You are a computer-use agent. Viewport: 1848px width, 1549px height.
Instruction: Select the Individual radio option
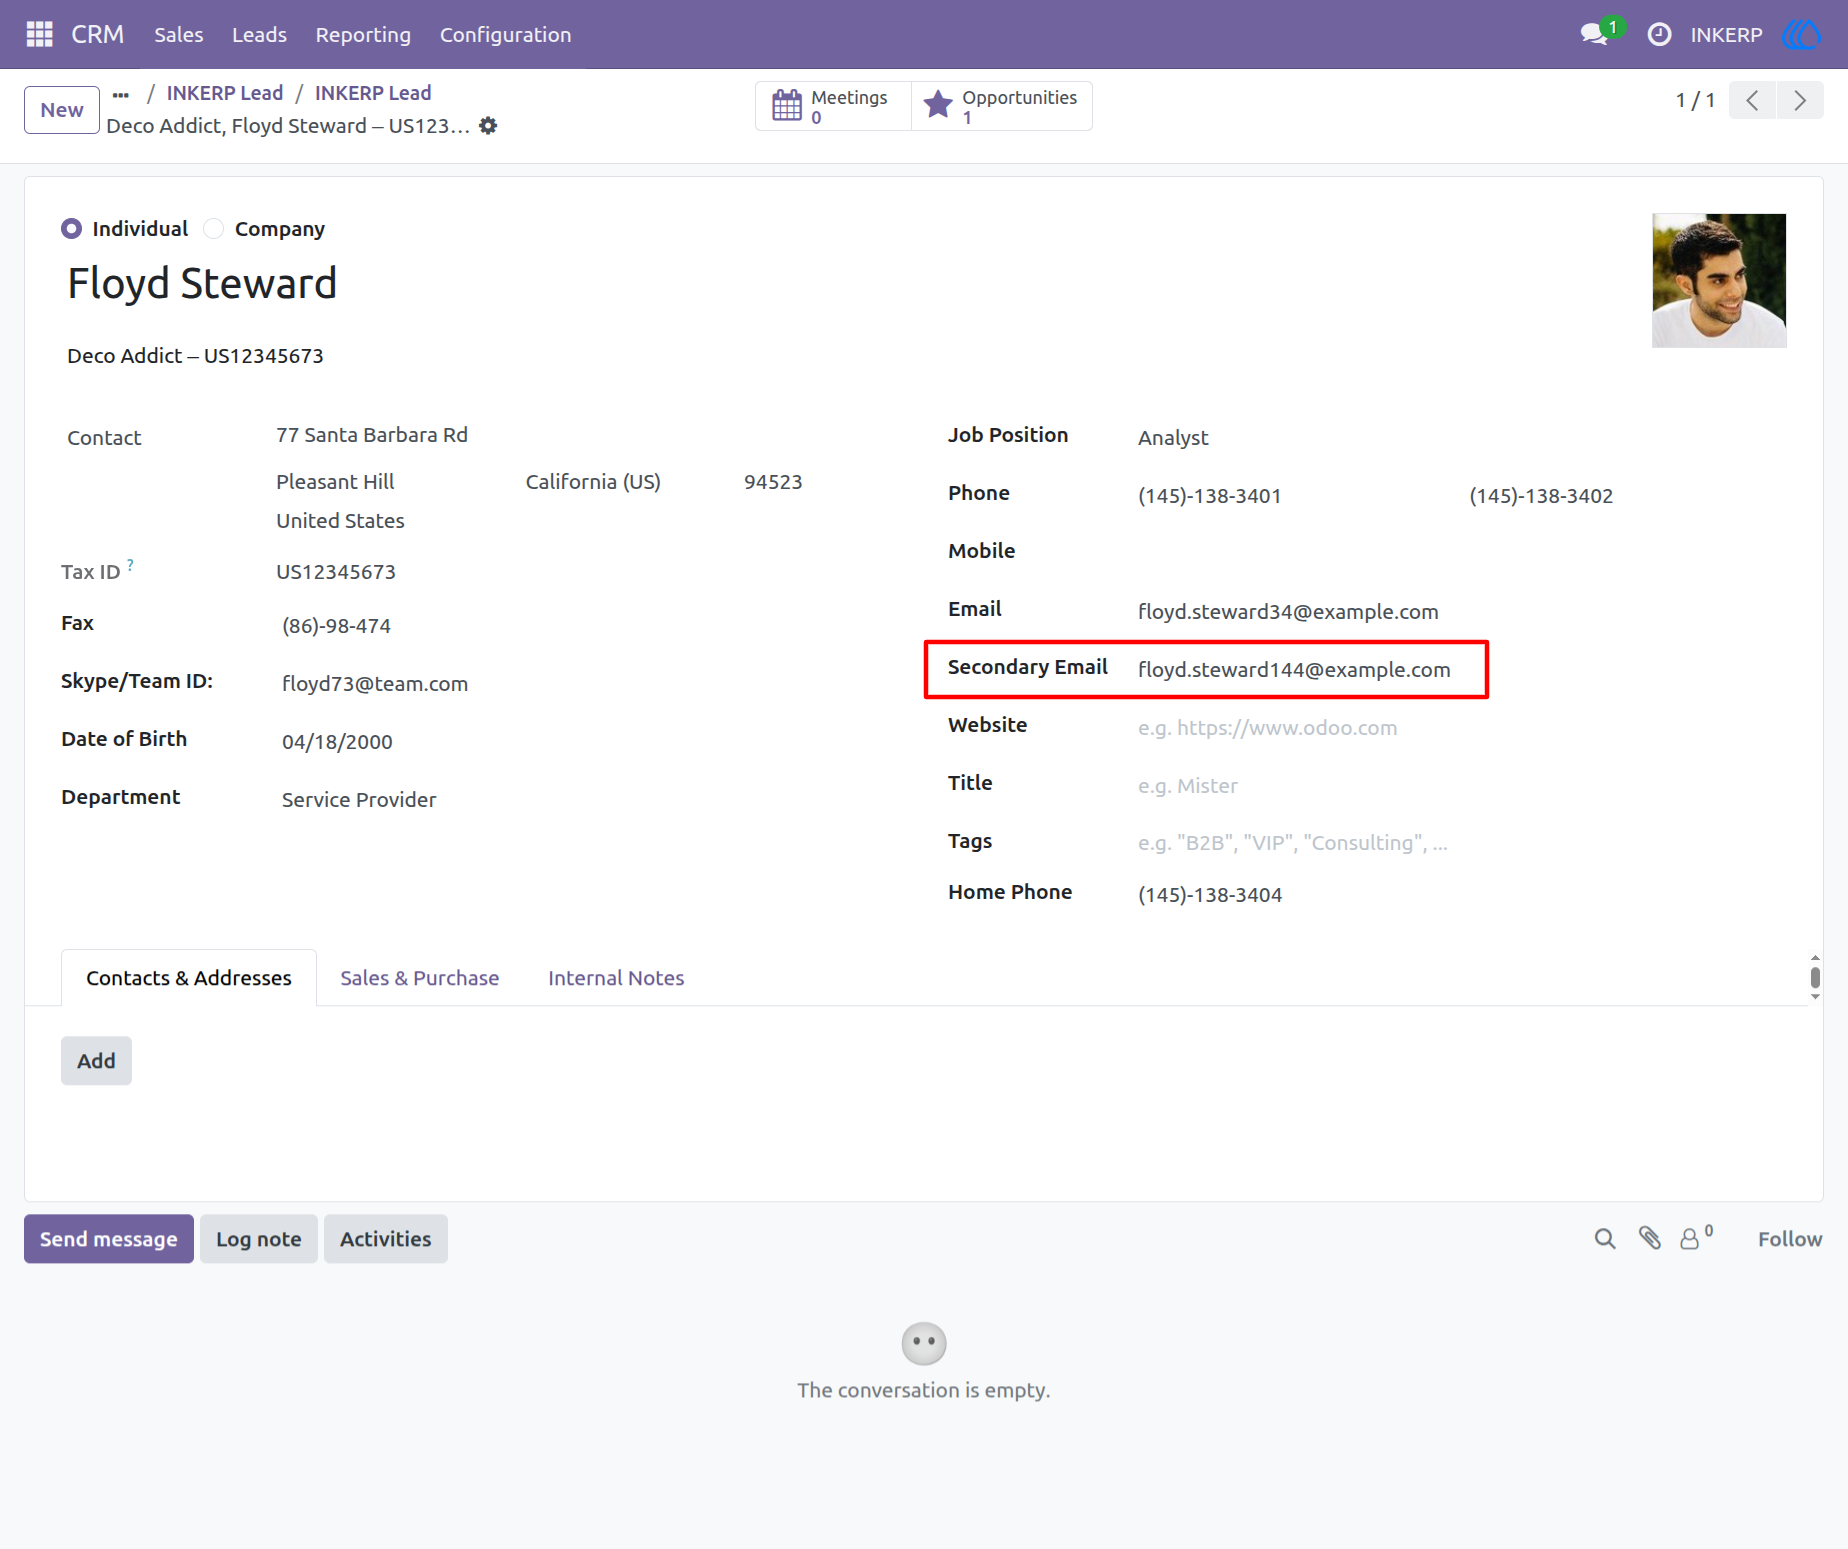pyautogui.click(x=71, y=229)
